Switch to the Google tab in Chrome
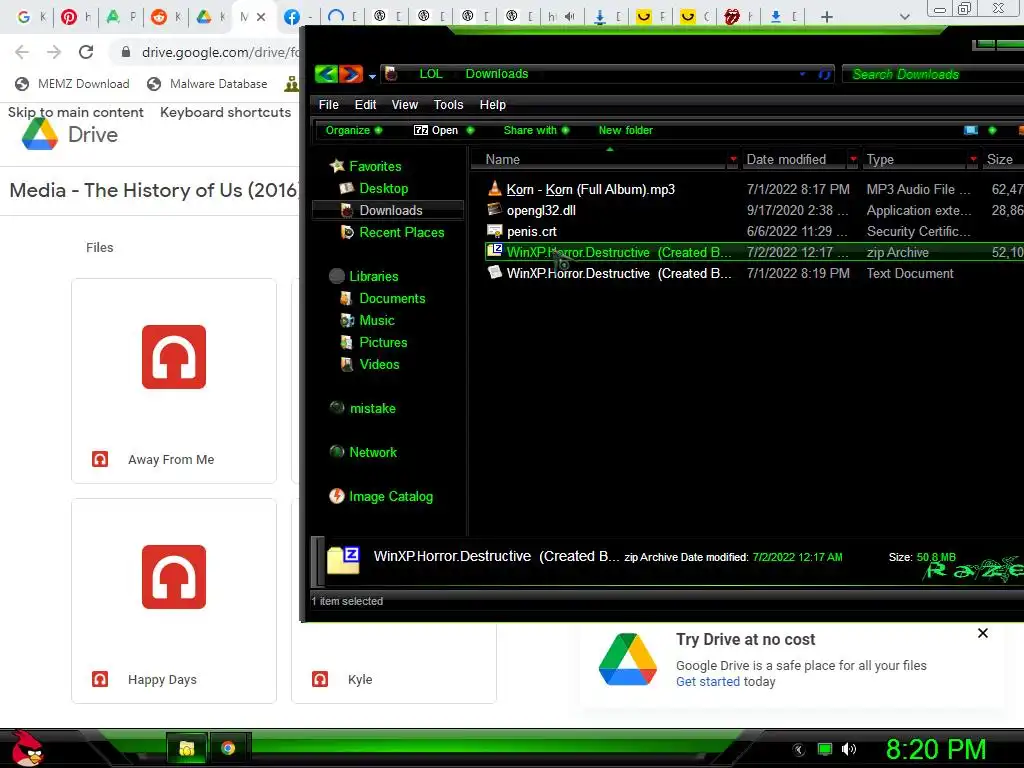Screen dimensions: 1024x768 pyautogui.click(x=24, y=17)
